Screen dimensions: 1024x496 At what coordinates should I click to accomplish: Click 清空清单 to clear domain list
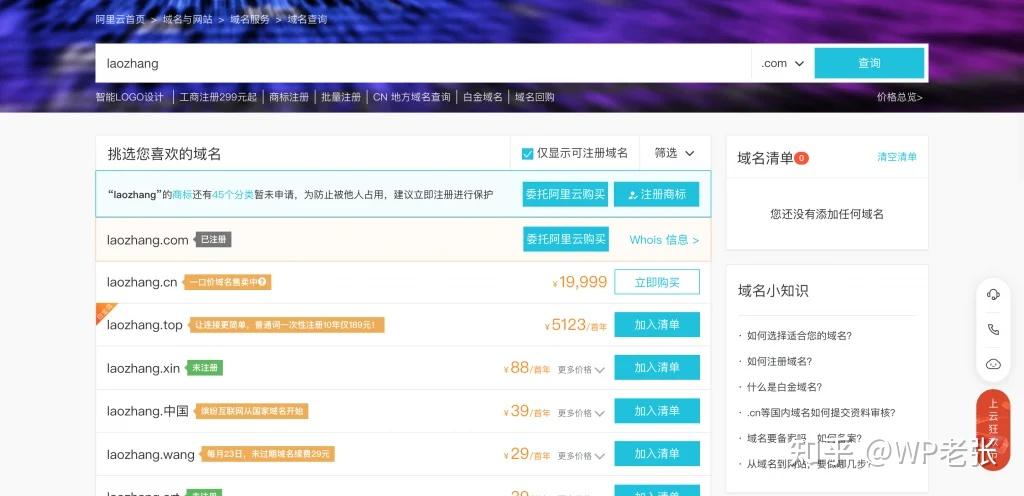pyautogui.click(x=897, y=157)
